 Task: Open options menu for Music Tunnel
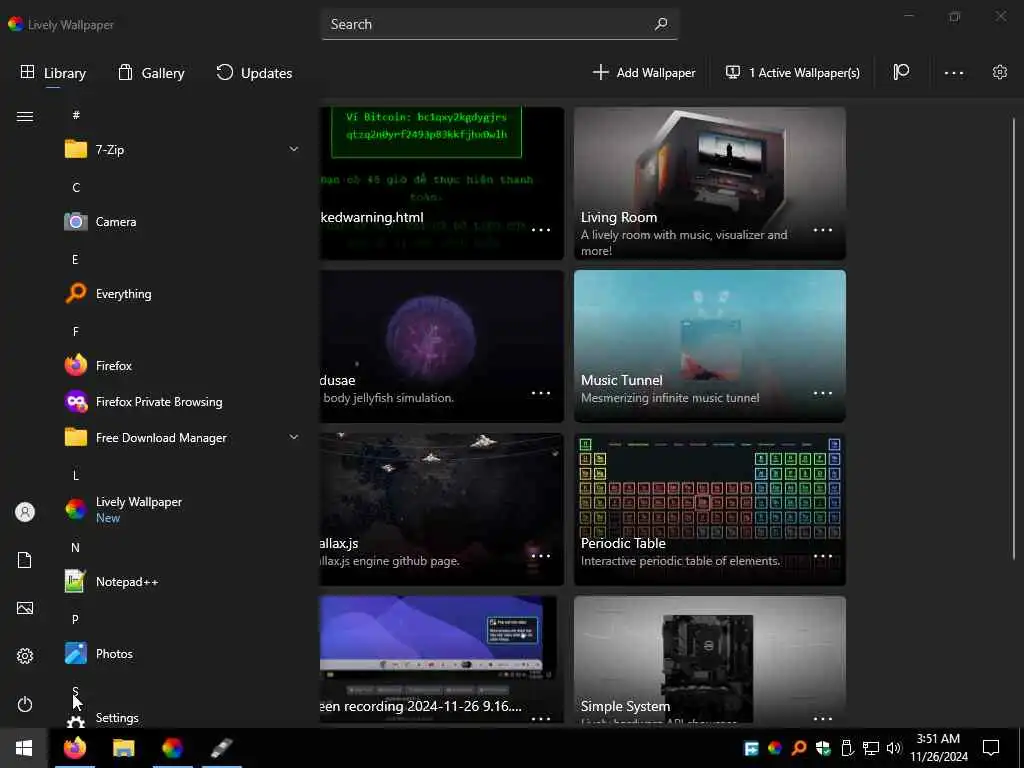(823, 393)
